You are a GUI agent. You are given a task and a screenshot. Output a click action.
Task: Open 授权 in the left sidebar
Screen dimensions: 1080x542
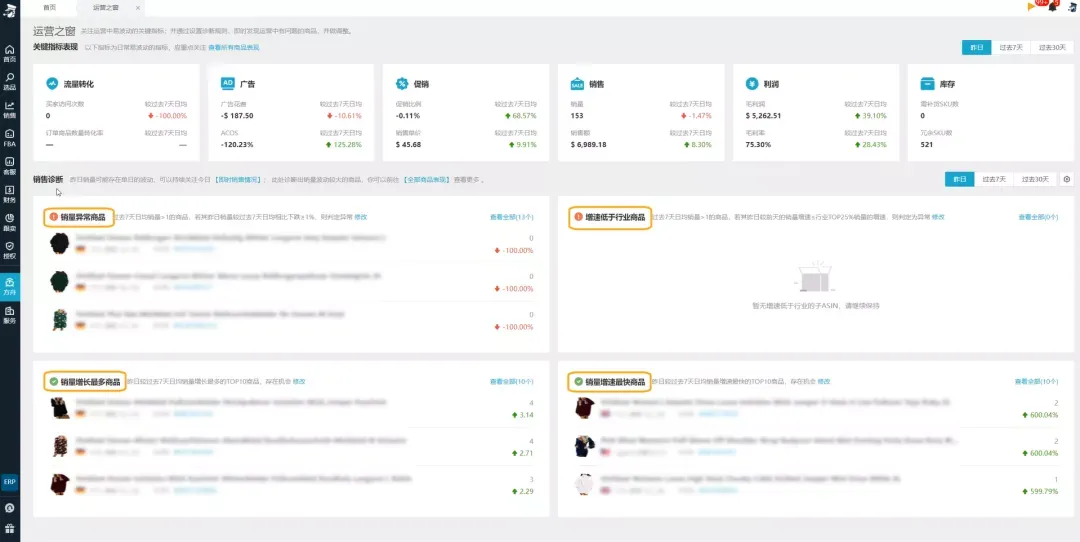click(x=10, y=249)
